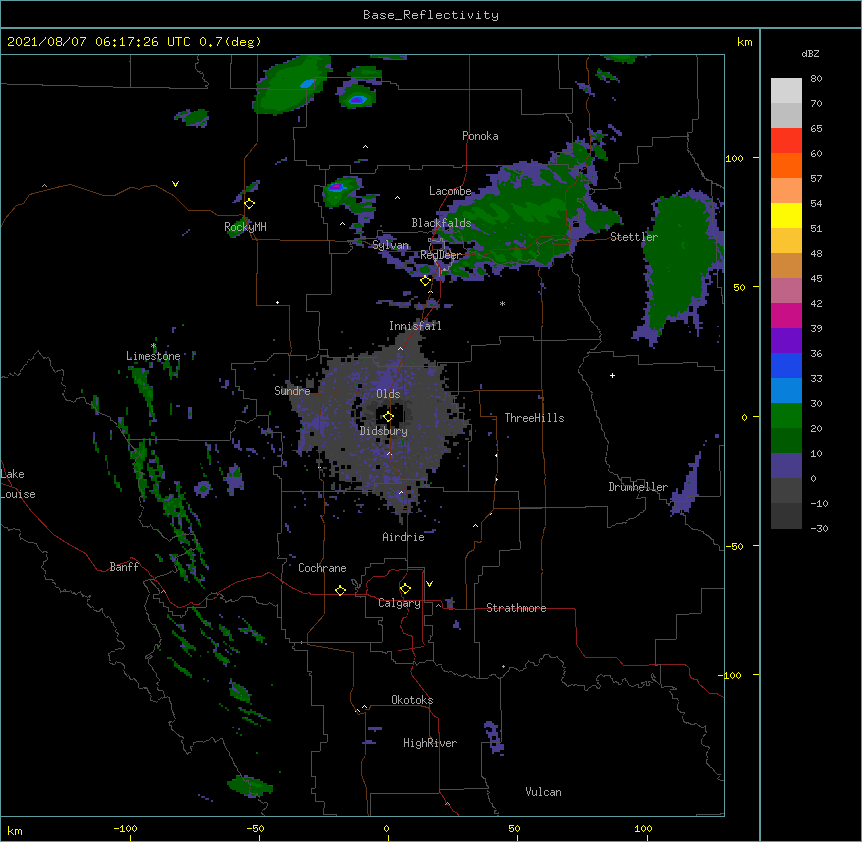Click the Sundre town label
Screen dimensions: 862x842
pos(292,391)
